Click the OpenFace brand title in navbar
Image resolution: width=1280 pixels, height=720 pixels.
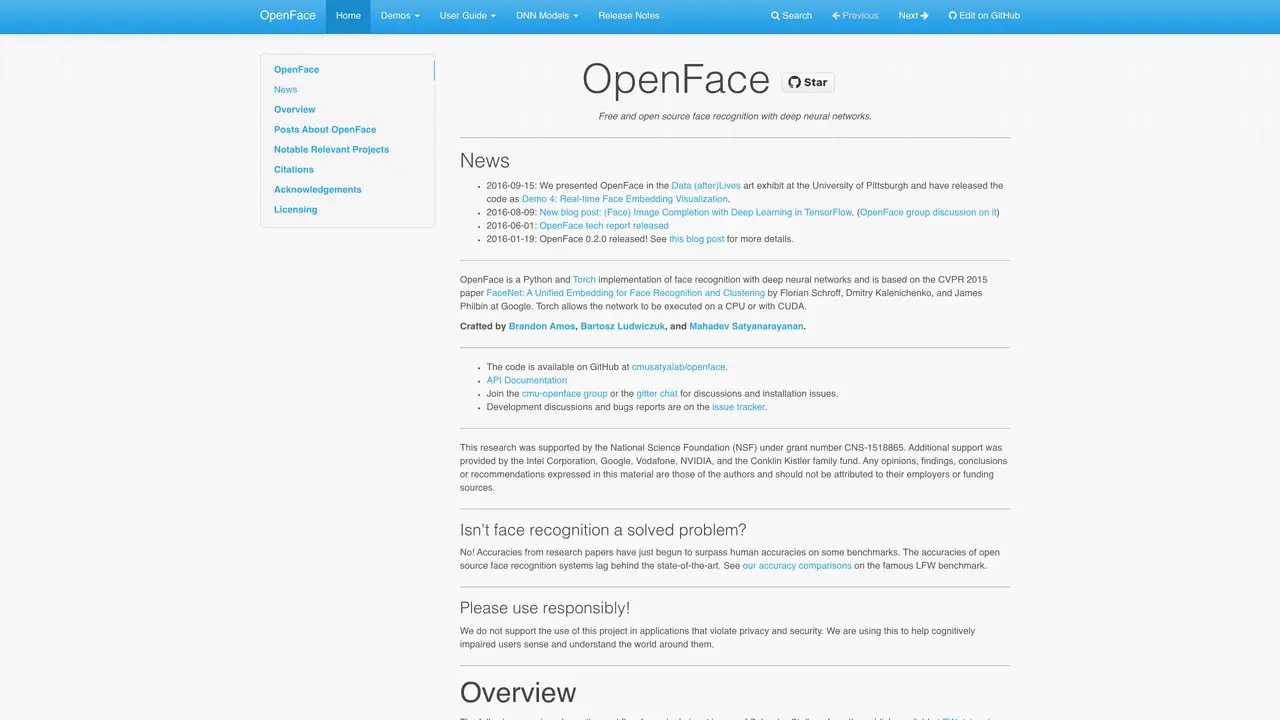click(288, 16)
